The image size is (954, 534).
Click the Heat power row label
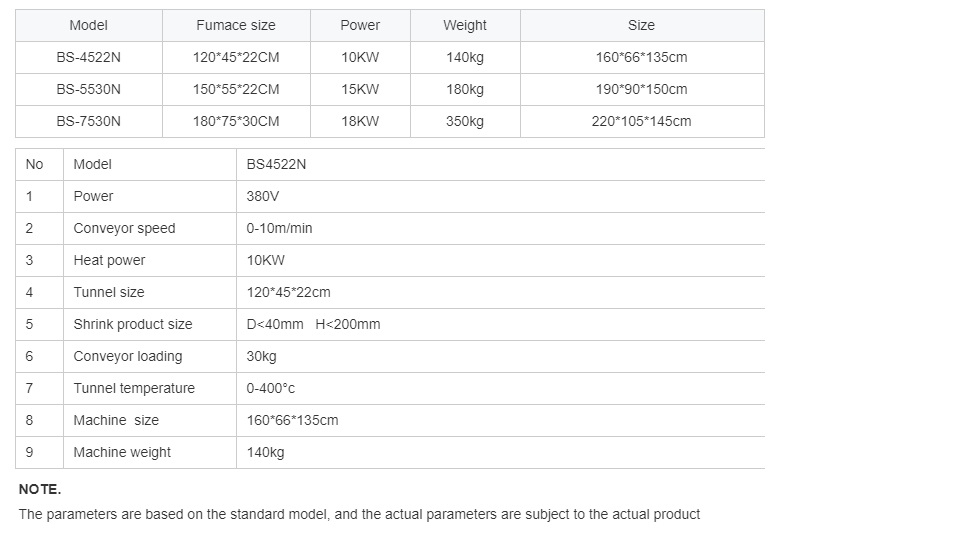[110, 260]
